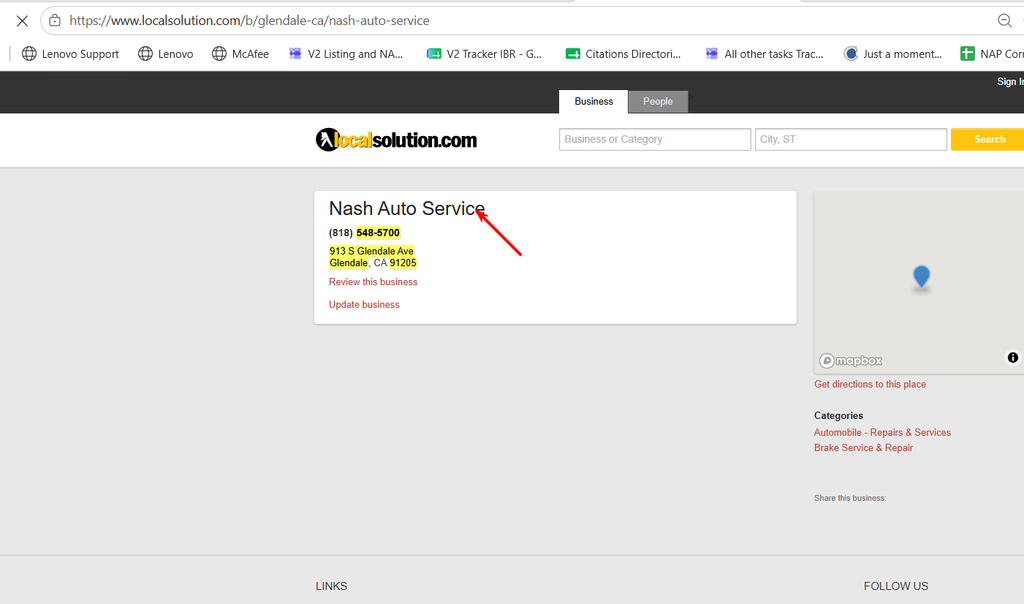Click the blue map pin marker
This screenshot has height=604, width=1024.
pyautogui.click(x=921, y=277)
